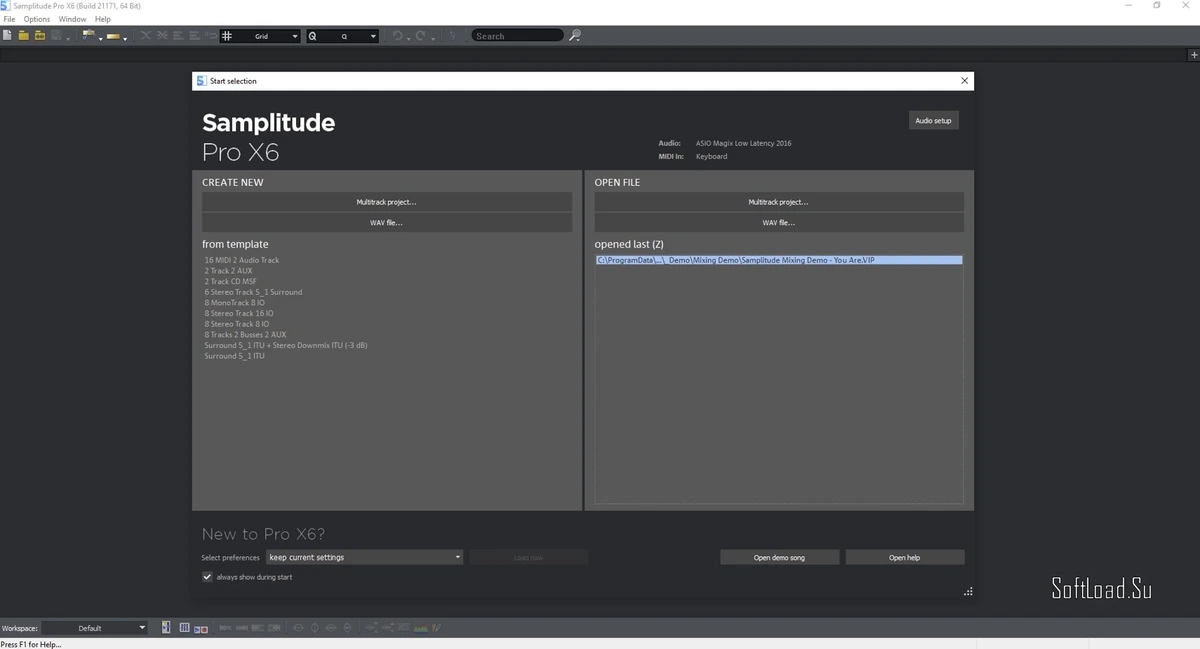Open the Grid mode dropdown
1200x649 pixels.
click(x=295, y=36)
